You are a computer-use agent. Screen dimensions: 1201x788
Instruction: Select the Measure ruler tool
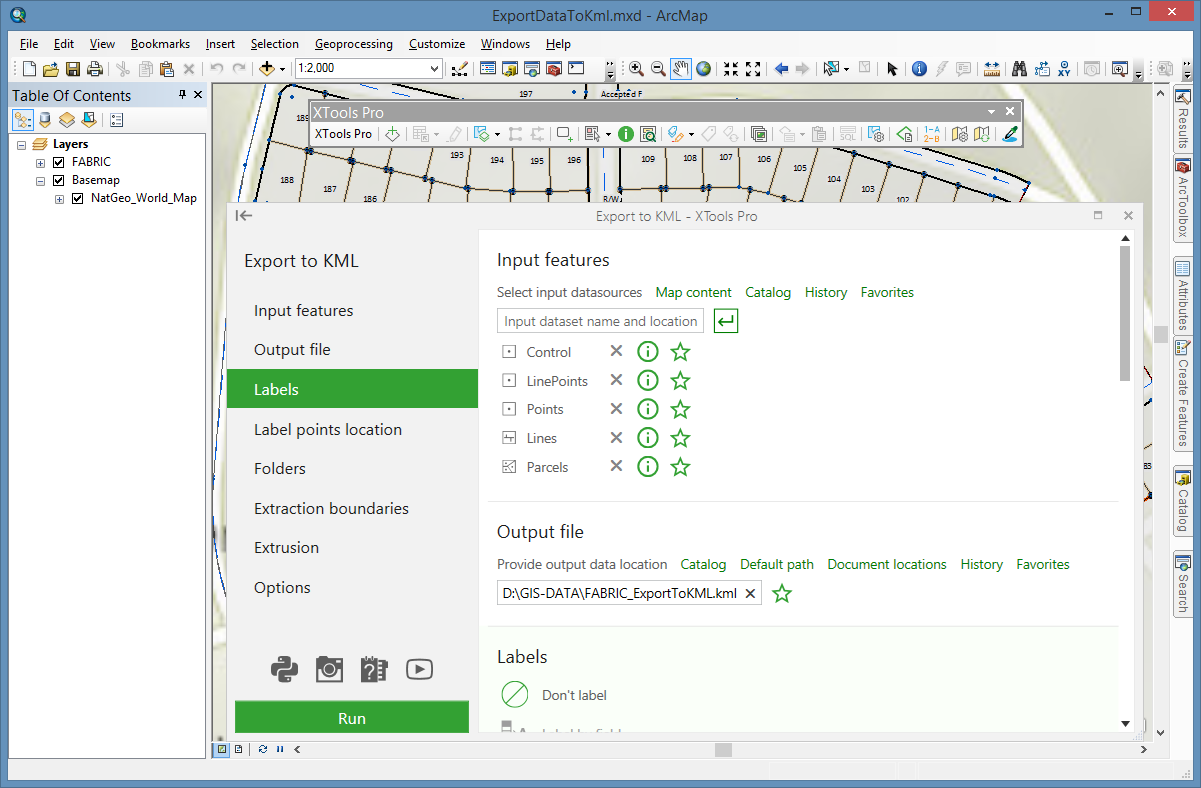click(x=992, y=69)
